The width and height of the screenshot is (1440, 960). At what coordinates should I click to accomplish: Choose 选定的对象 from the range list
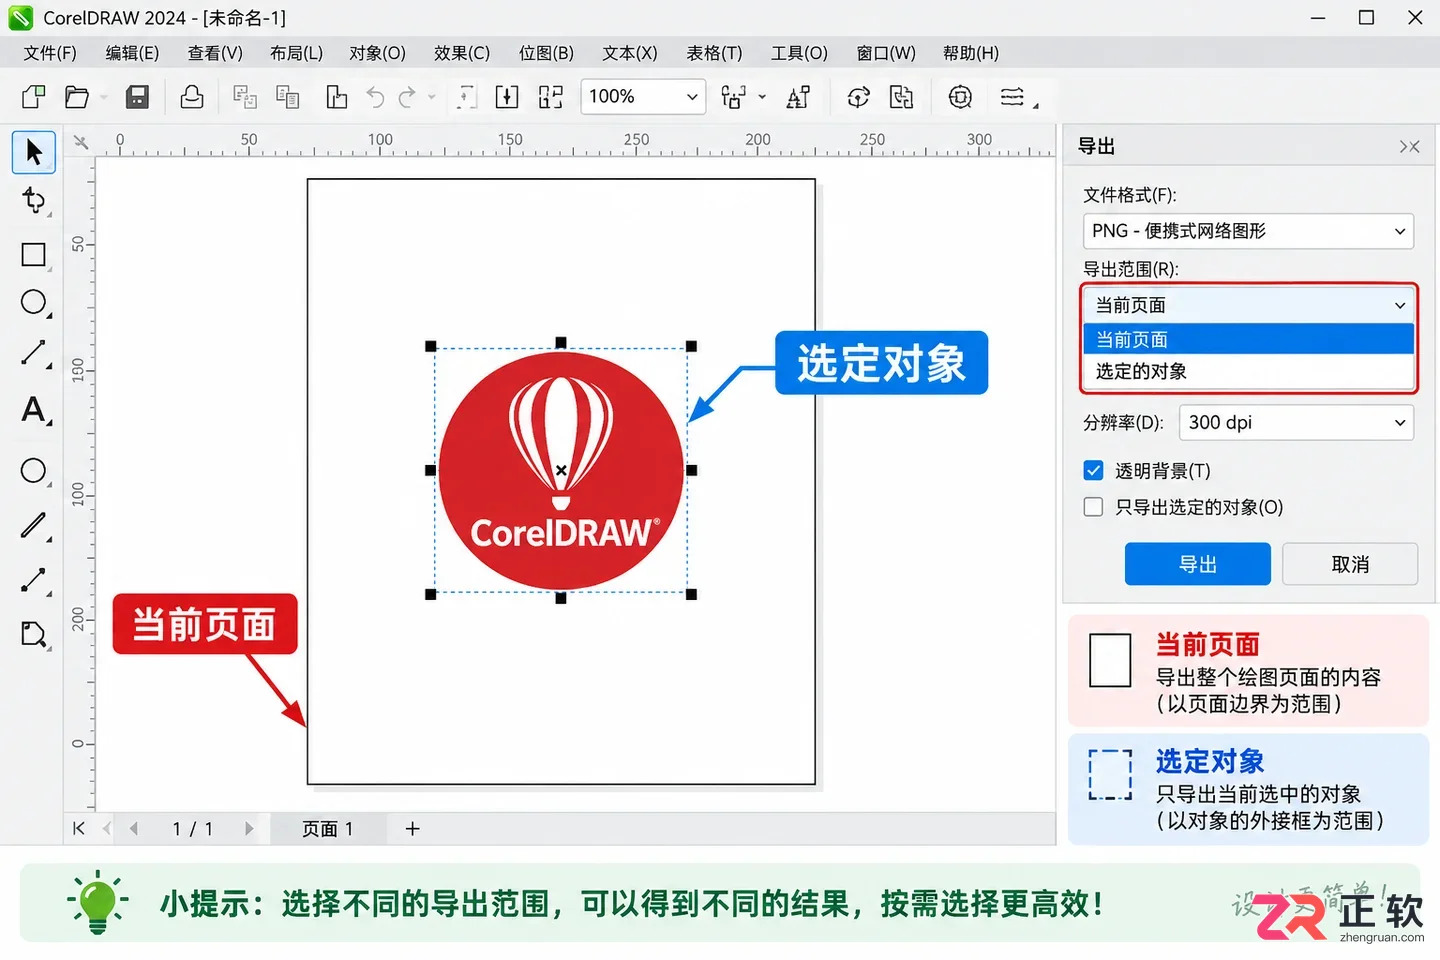point(1248,371)
